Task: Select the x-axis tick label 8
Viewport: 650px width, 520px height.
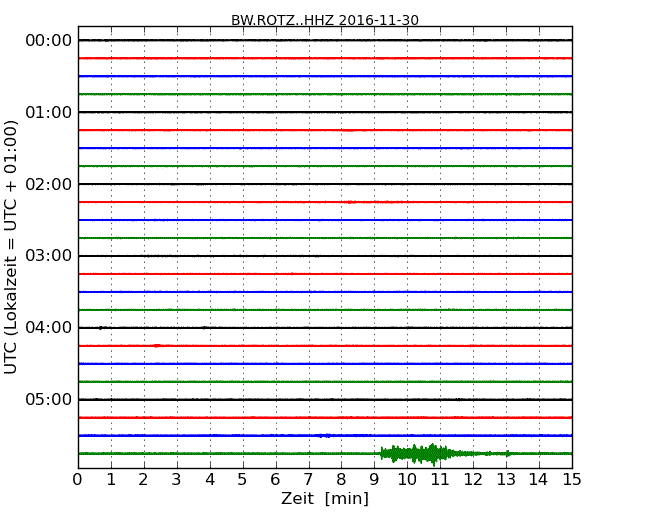Action: [341, 480]
